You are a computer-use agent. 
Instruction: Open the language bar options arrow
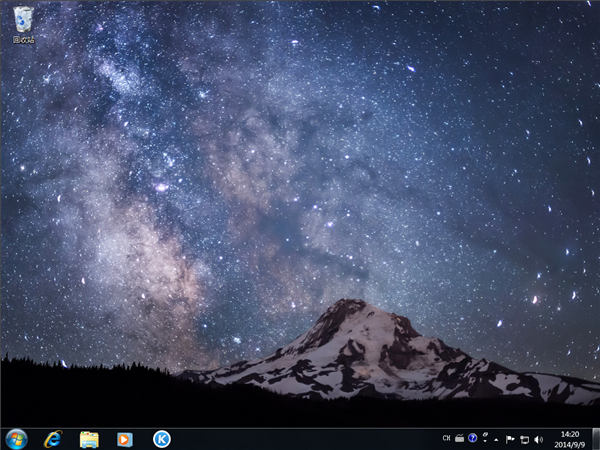(485, 442)
